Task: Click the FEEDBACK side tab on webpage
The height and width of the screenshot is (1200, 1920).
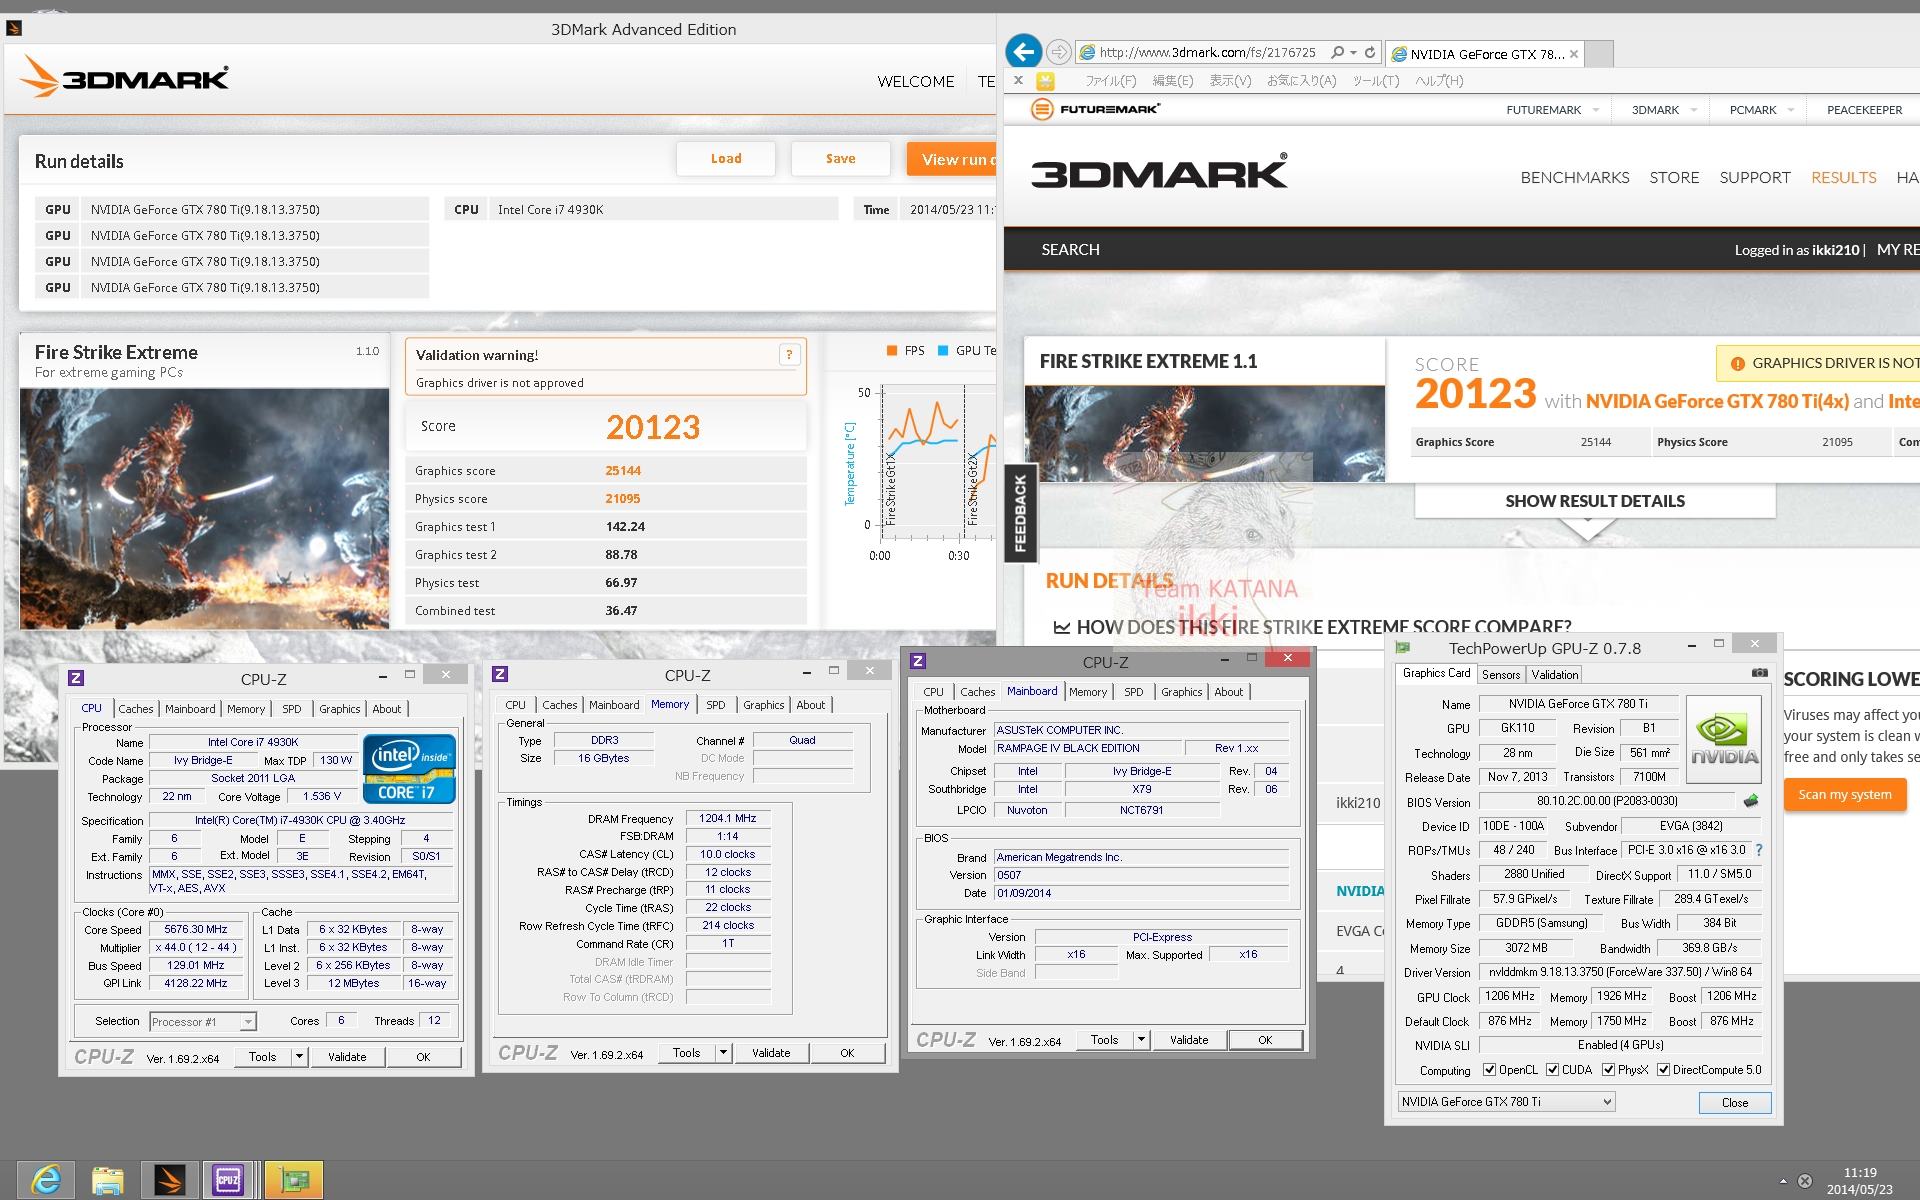Action: (x=1020, y=513)
